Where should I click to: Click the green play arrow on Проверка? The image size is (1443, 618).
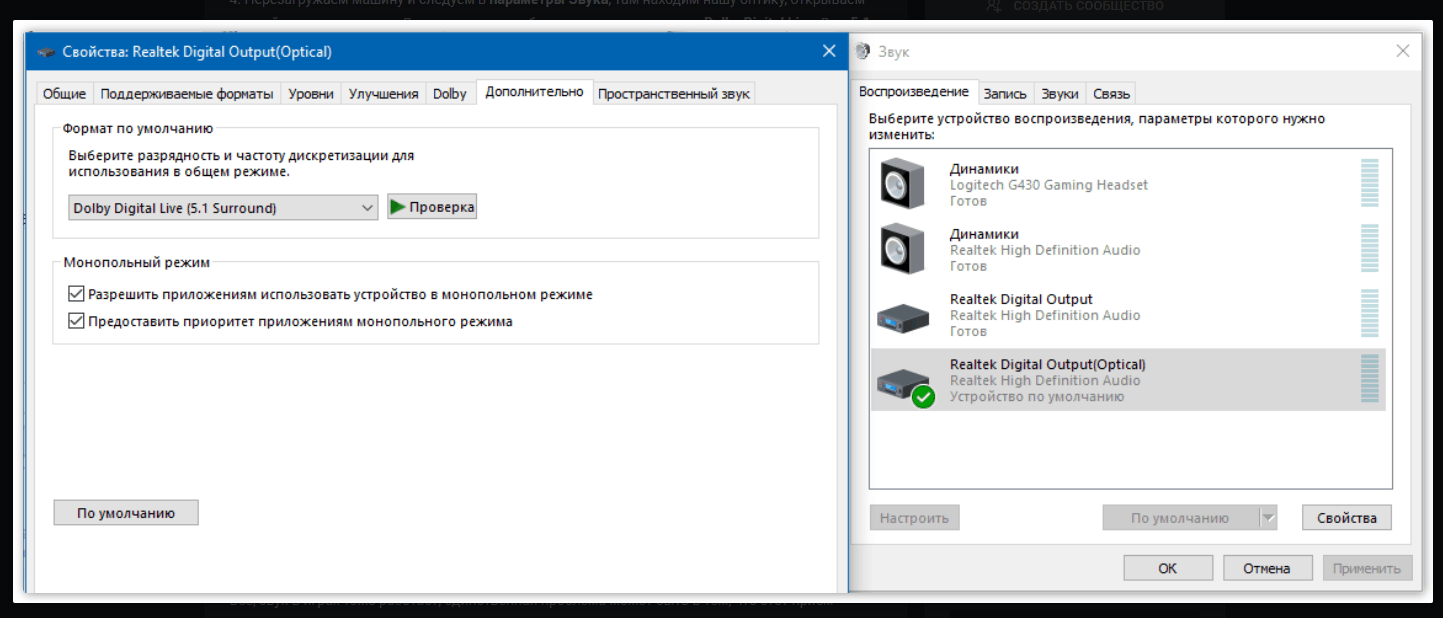398,207
